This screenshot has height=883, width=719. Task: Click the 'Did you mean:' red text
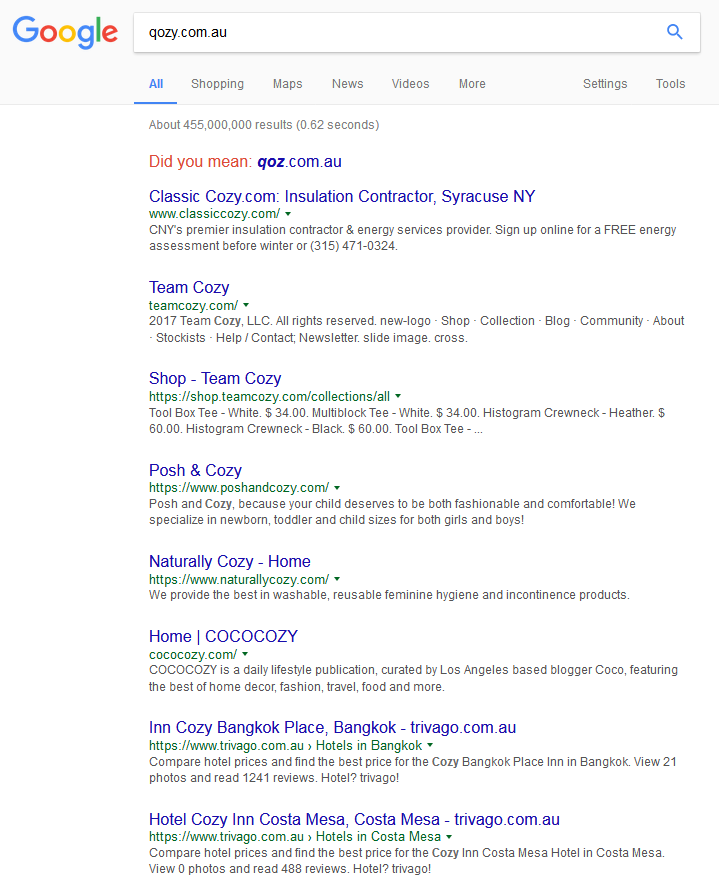coord(200,162)
